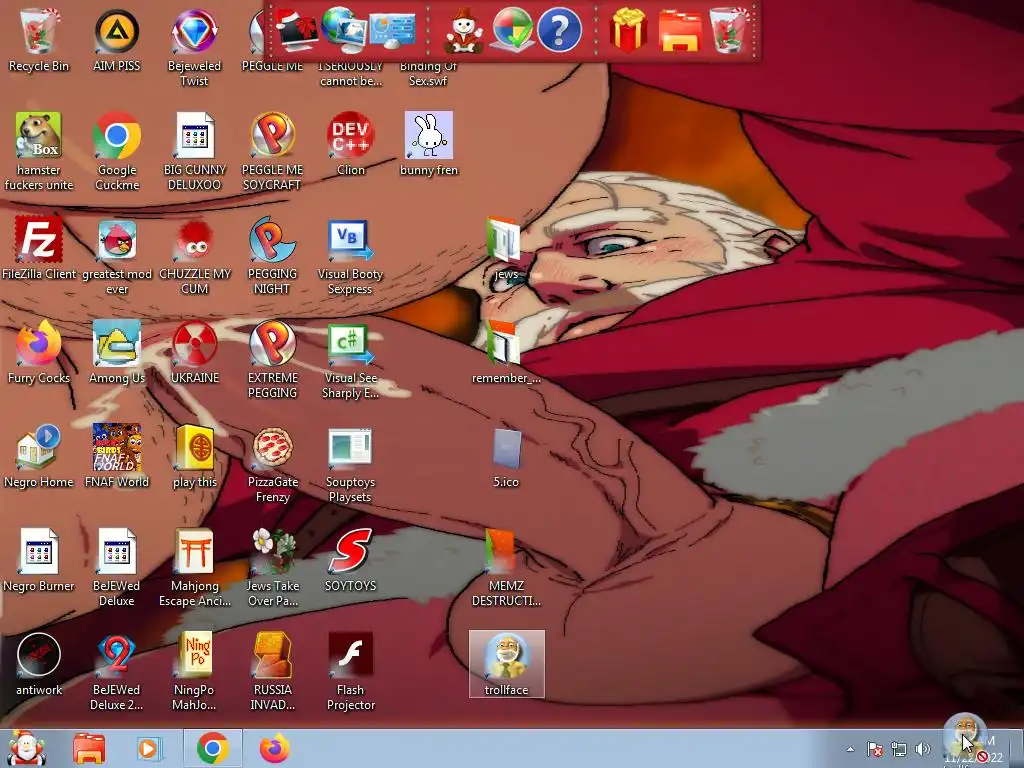Launch Firefox from the taskbar
Screen dimensions: 1024x768
pos(274,748)
